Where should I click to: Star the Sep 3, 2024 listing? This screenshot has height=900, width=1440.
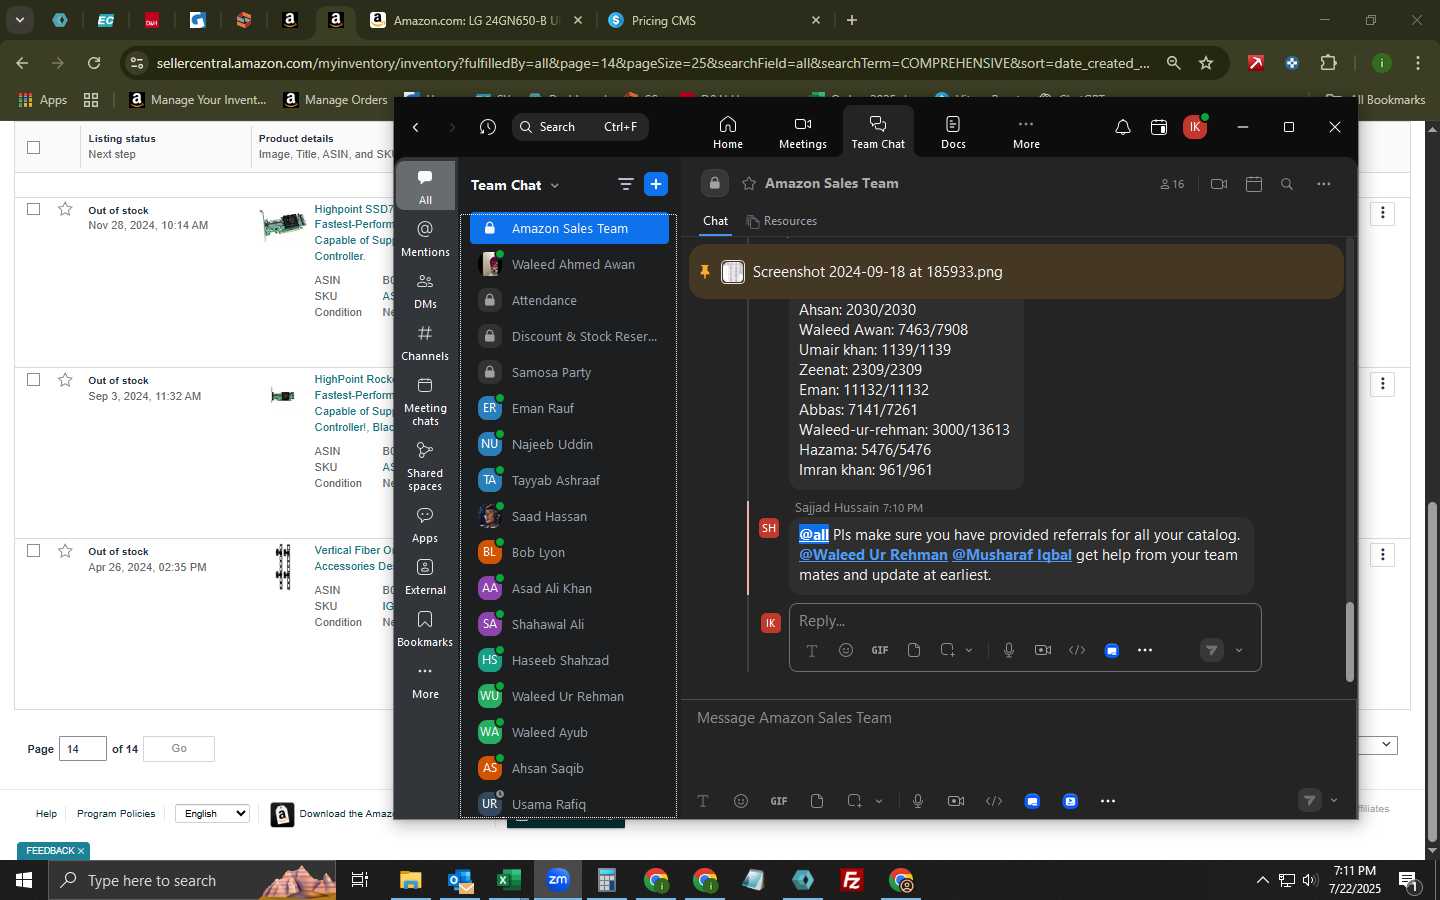pyautogui.click(x=65, y=380)
